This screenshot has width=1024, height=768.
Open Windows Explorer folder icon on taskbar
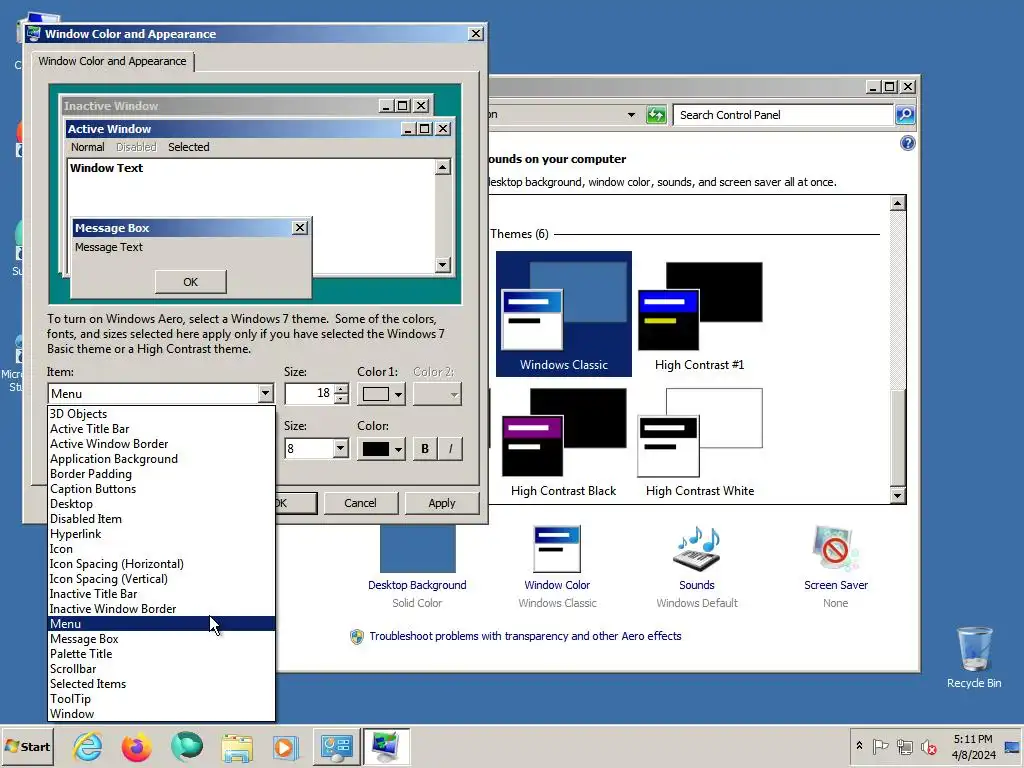(x=236, y=748)
